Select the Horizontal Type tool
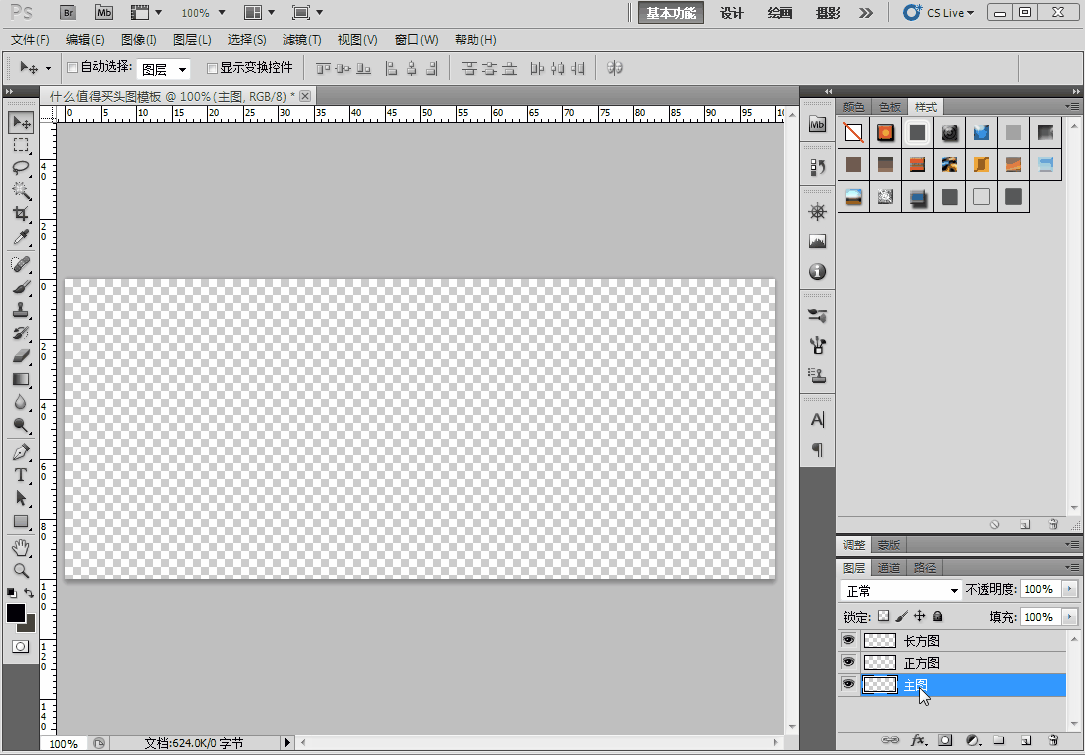 (21, 475)
